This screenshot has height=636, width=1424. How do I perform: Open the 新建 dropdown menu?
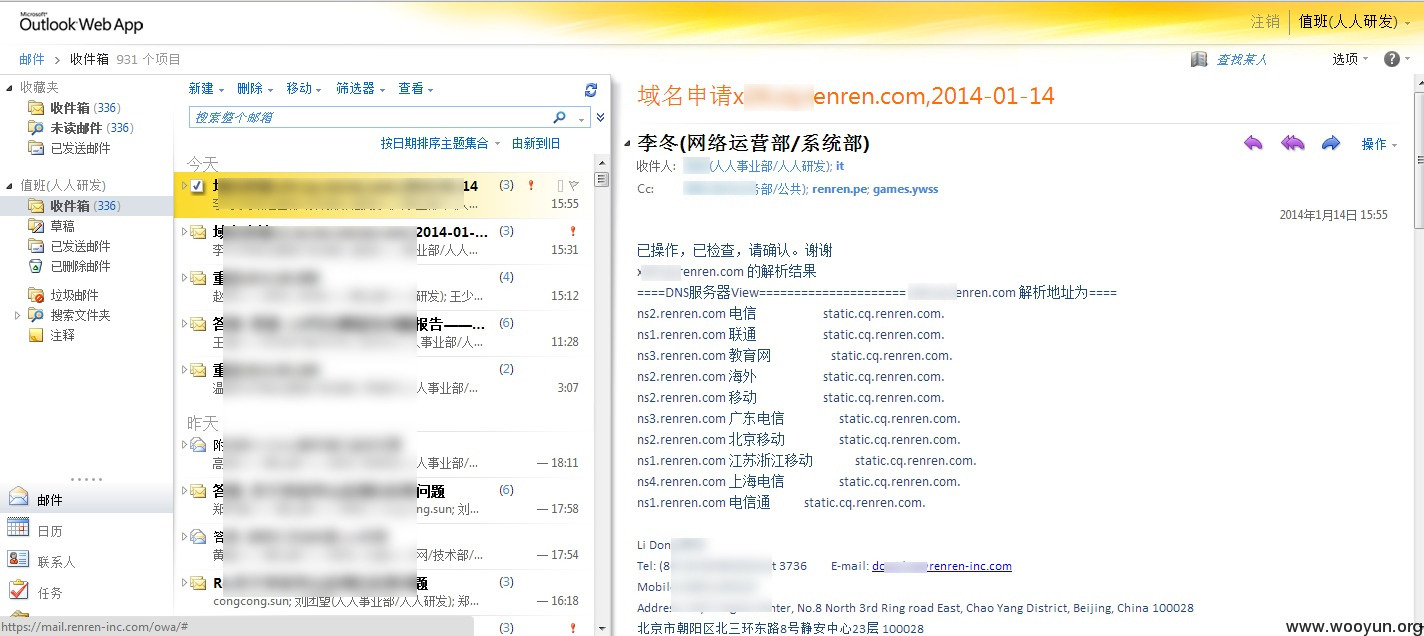pyautogui.click(x=206, y=89)
